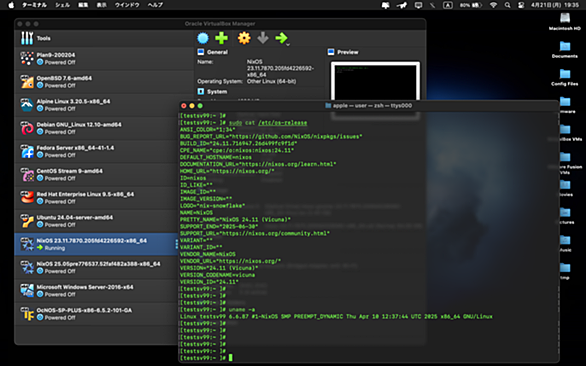Viewport: 586px width, 366px height.
Task: Select the Red Hat Enterprise Linux VM icon
Action: coord(27,197)
